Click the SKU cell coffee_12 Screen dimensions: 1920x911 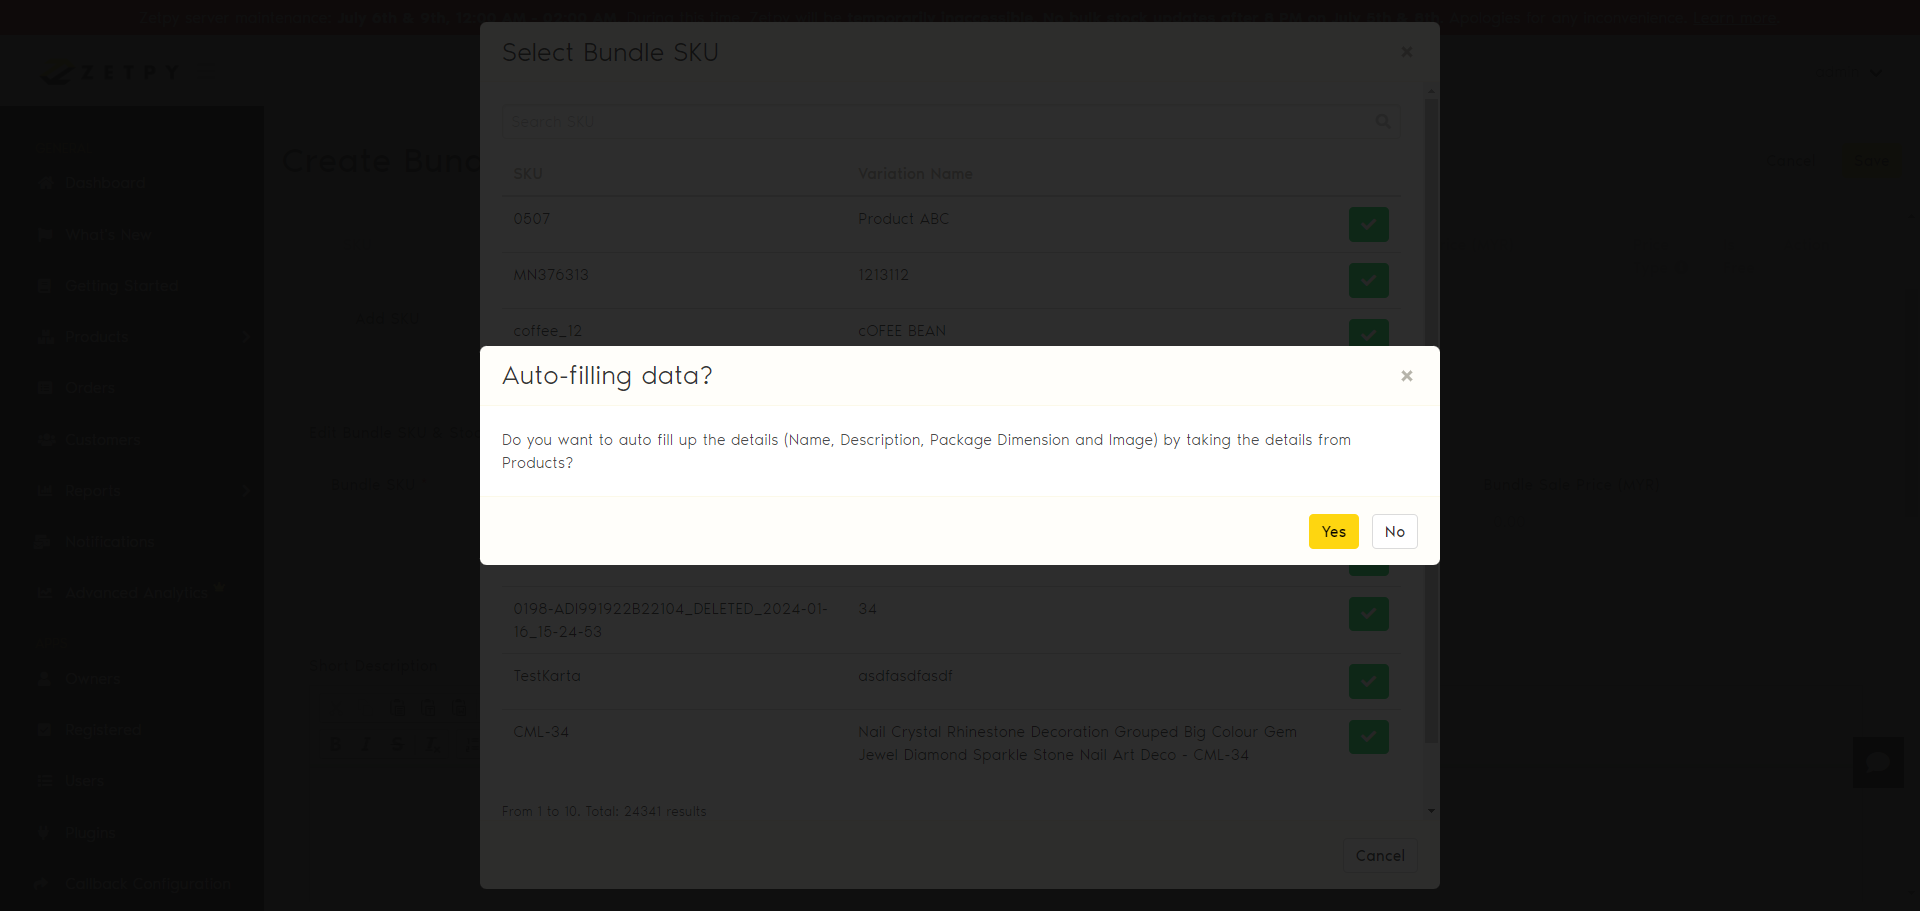pos(547,330)
